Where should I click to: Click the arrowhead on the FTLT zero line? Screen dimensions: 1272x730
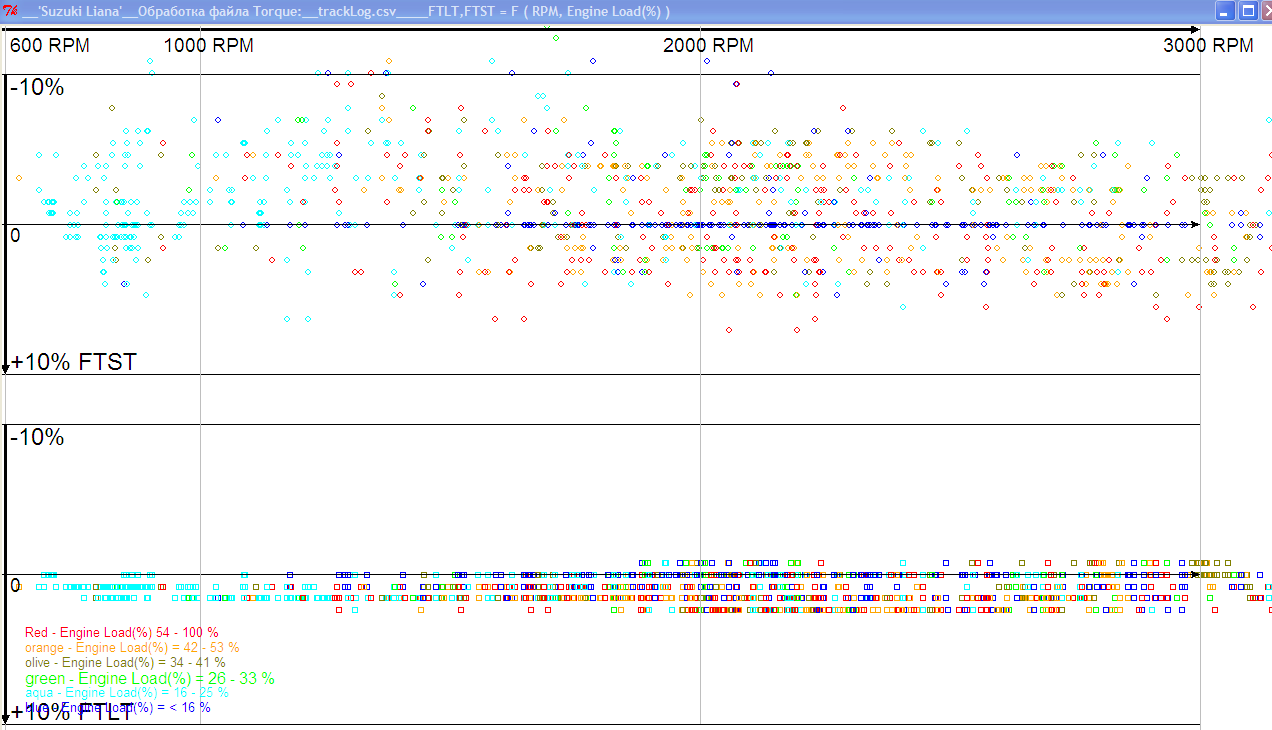point(1194,575)
